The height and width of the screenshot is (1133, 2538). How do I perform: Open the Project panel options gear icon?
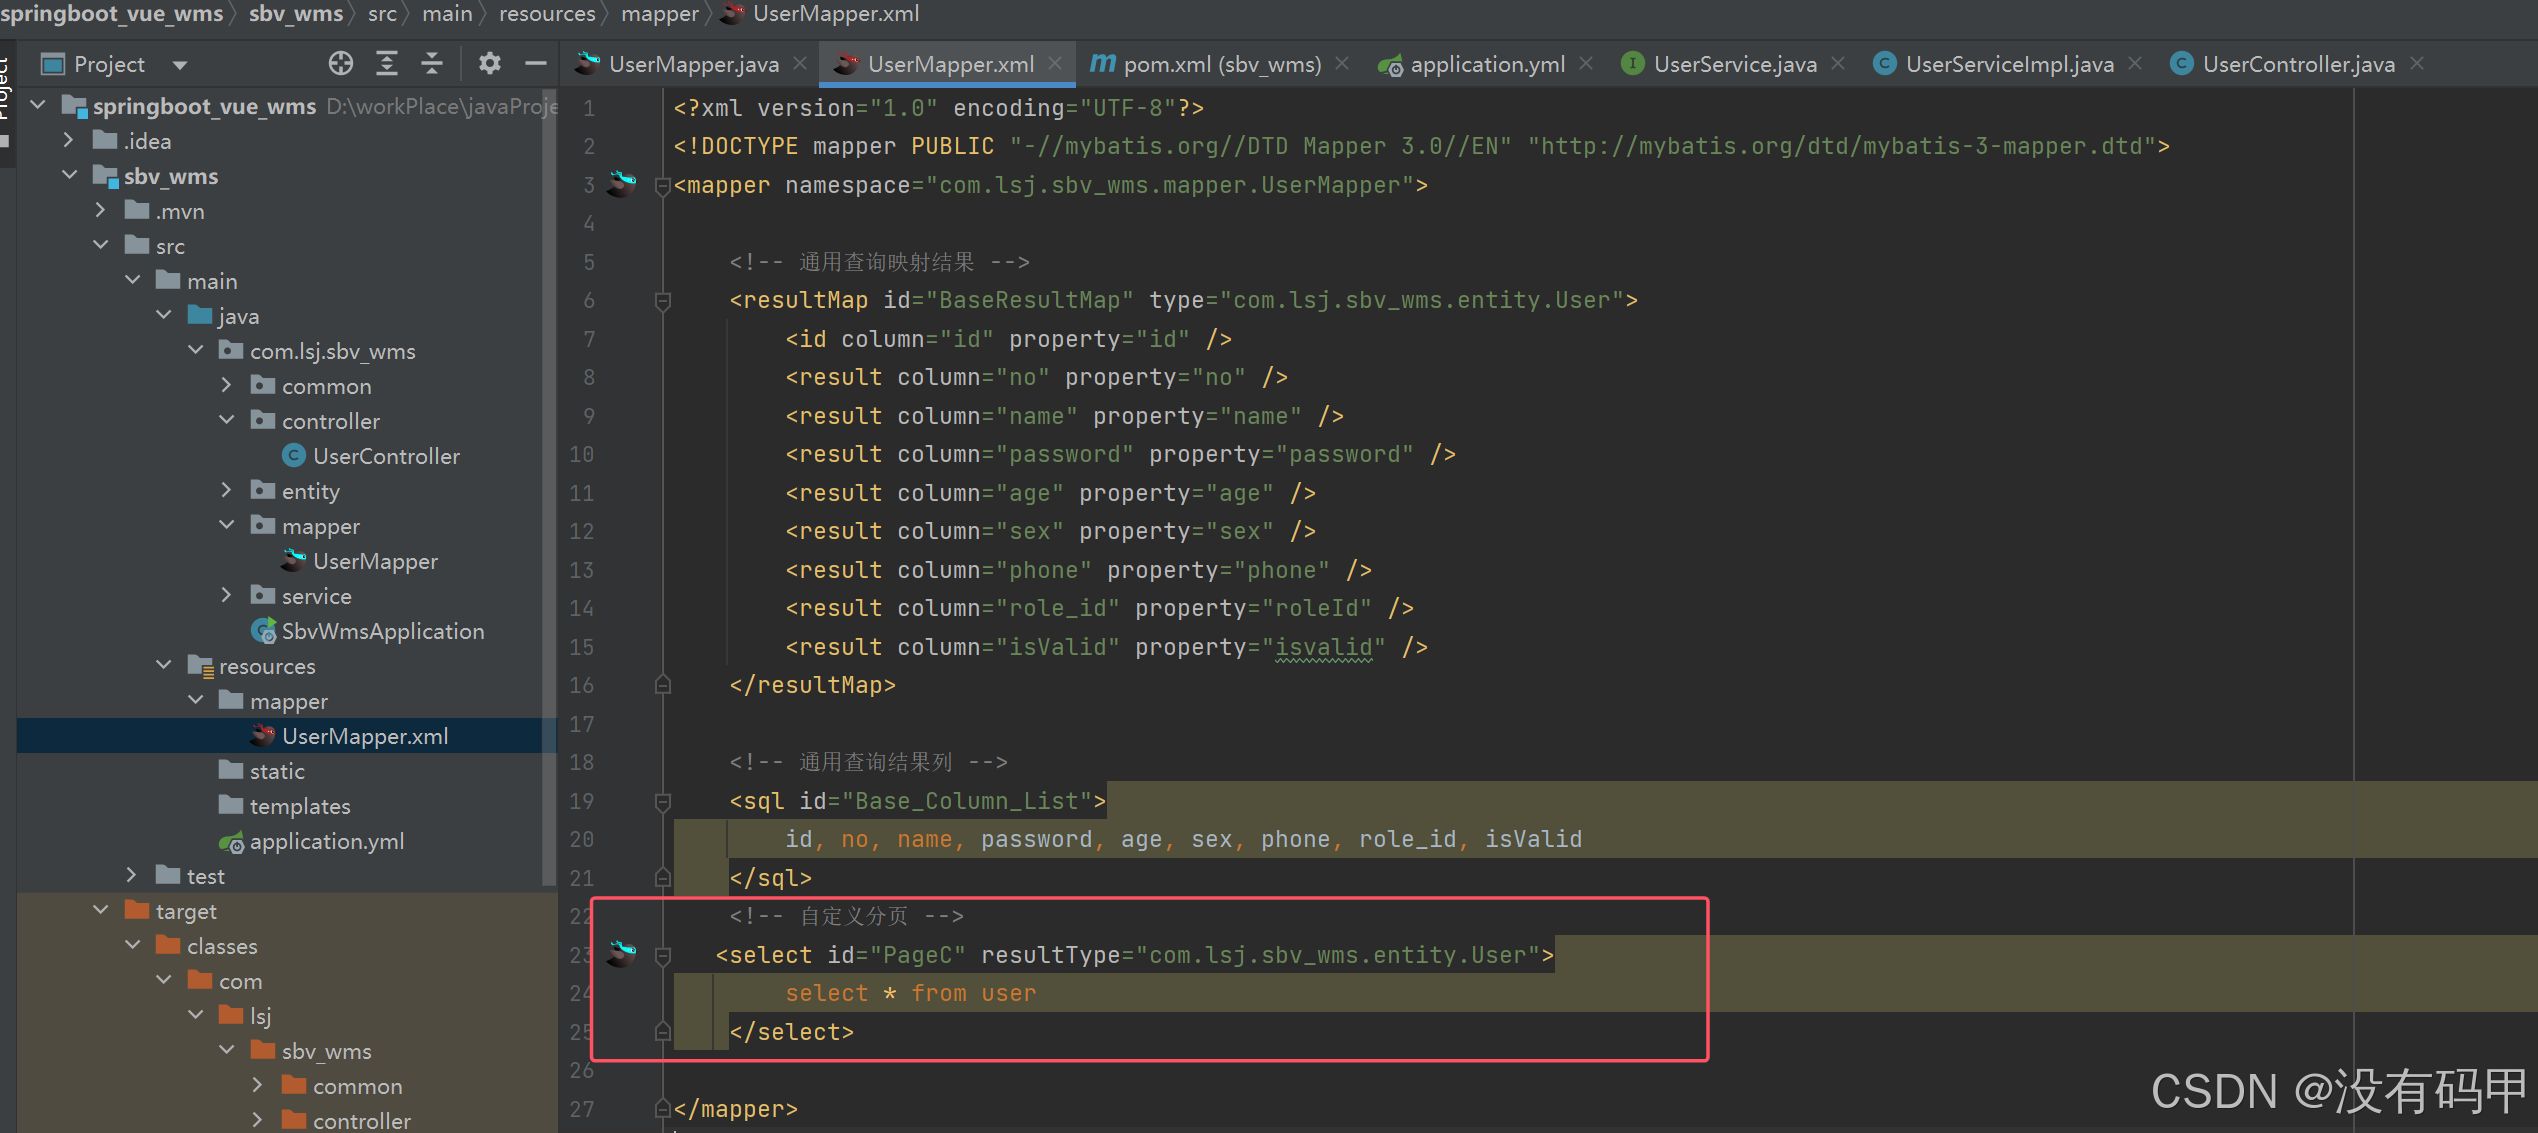pyautogui.click(x=489, y=63)
